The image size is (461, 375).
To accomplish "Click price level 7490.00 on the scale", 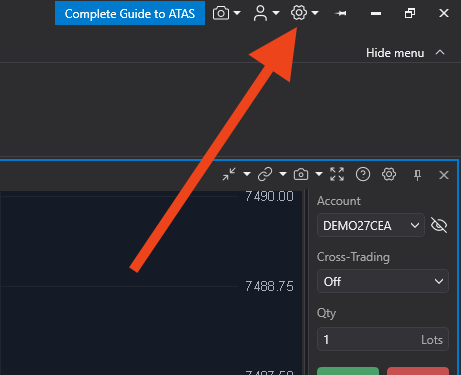I will click(x=269, y=196).
